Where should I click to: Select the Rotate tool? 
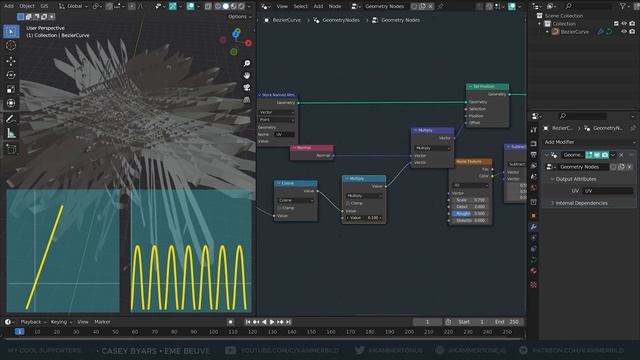point(11,75)
